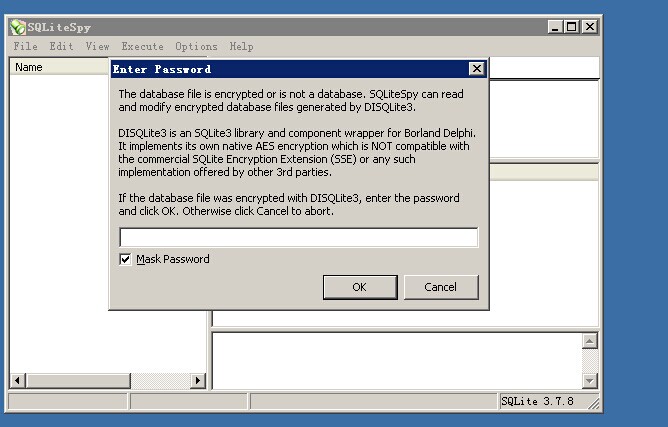The height and width of the screenshot is (427, 668).
Task: Click the SQLiteSpy icon in title bar
Action: tap(18, 27)
